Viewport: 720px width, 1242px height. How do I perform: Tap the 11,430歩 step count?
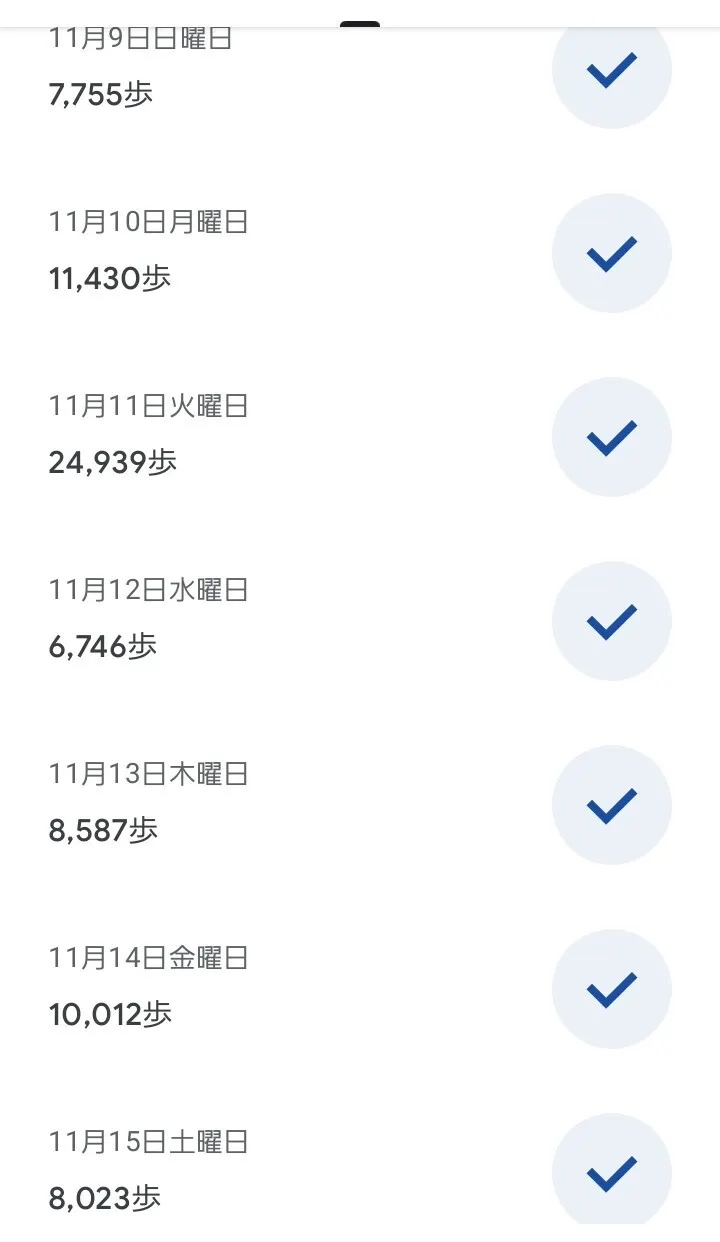[x=110, y=278]
